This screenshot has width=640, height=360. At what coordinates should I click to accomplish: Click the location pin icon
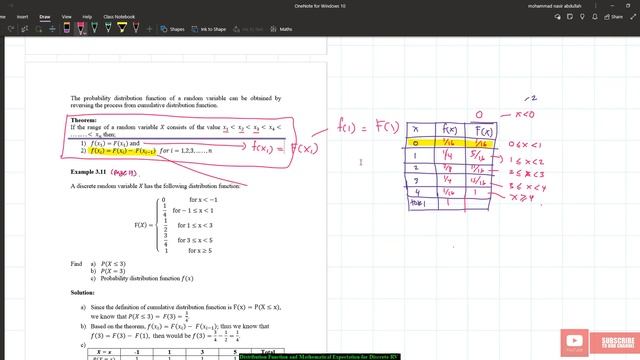(x=582, y=17)
